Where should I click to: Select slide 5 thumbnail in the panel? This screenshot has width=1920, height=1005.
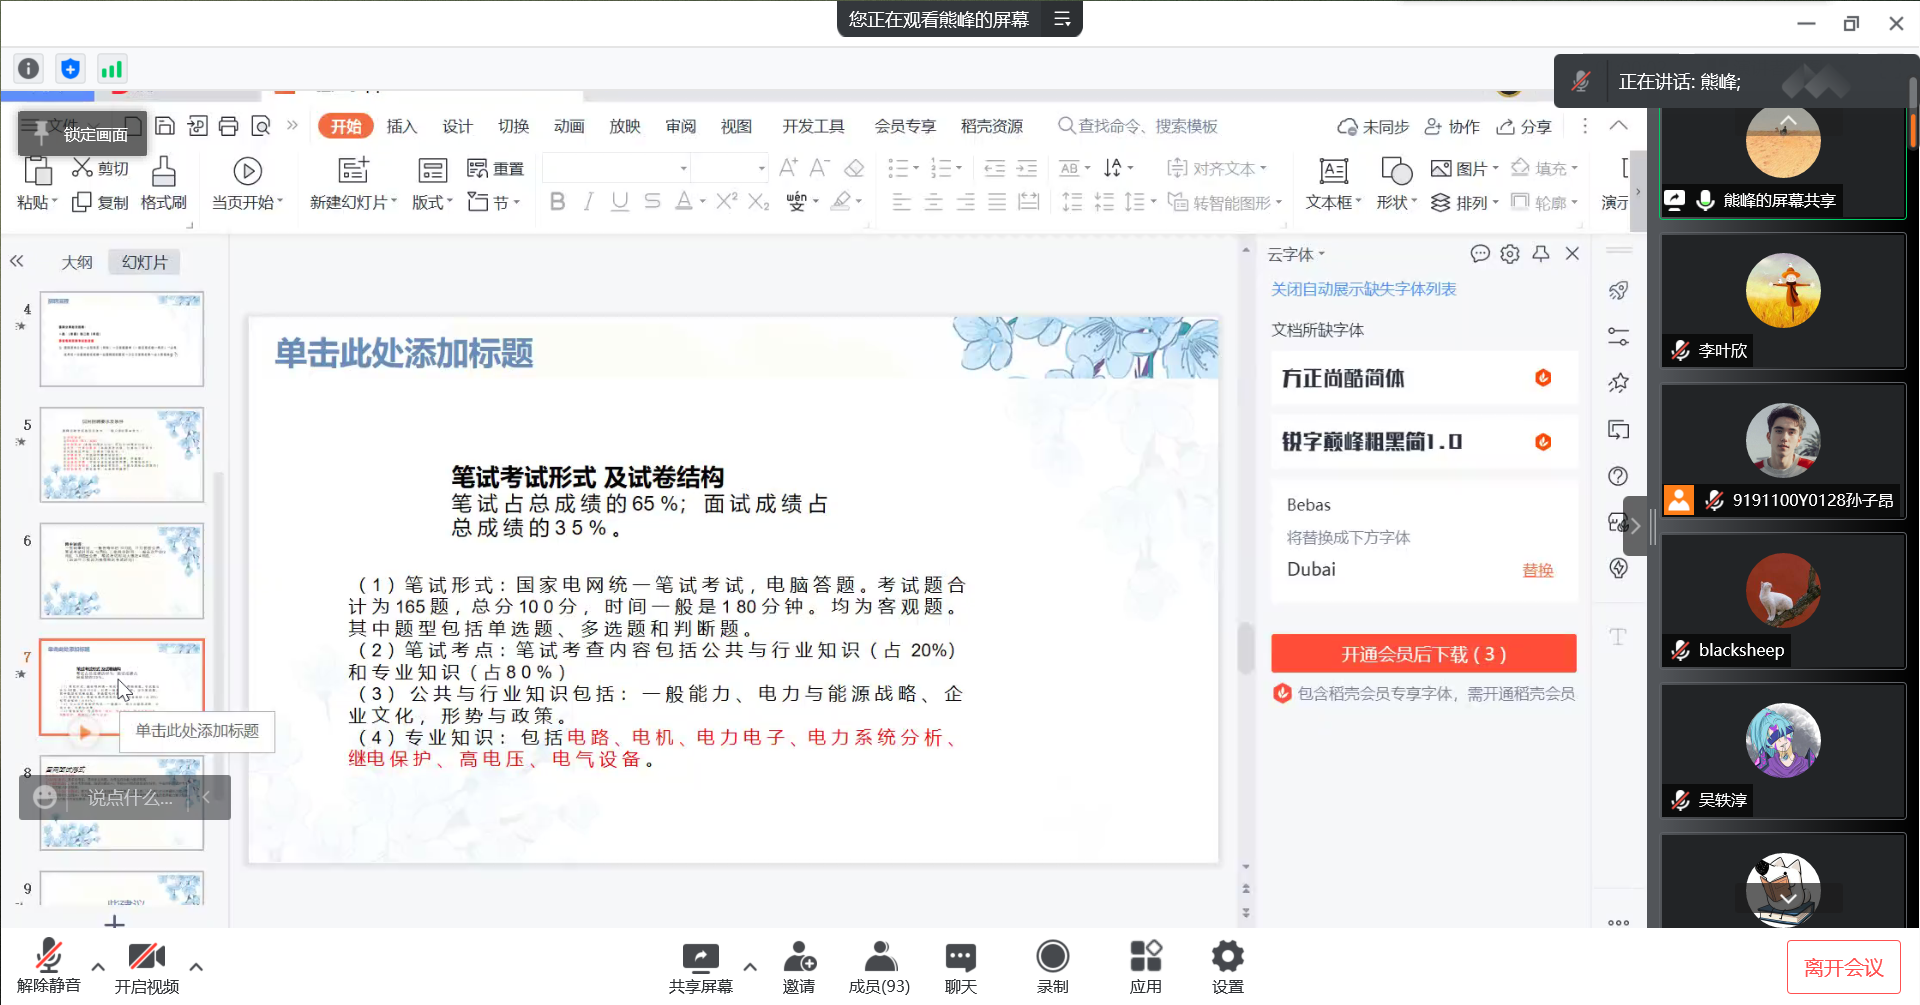point(122,454)
